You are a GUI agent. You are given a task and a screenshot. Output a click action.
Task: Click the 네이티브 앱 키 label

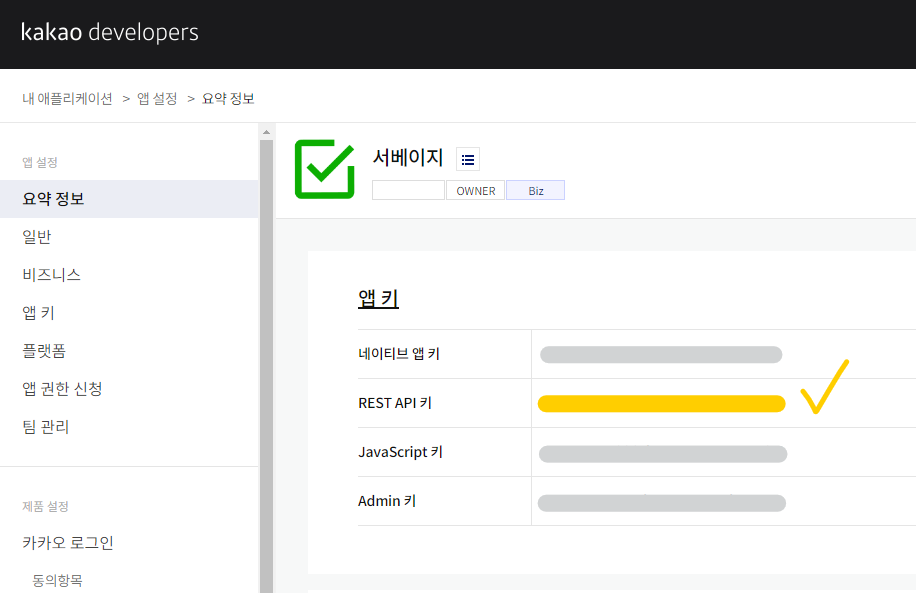[399, 353]
